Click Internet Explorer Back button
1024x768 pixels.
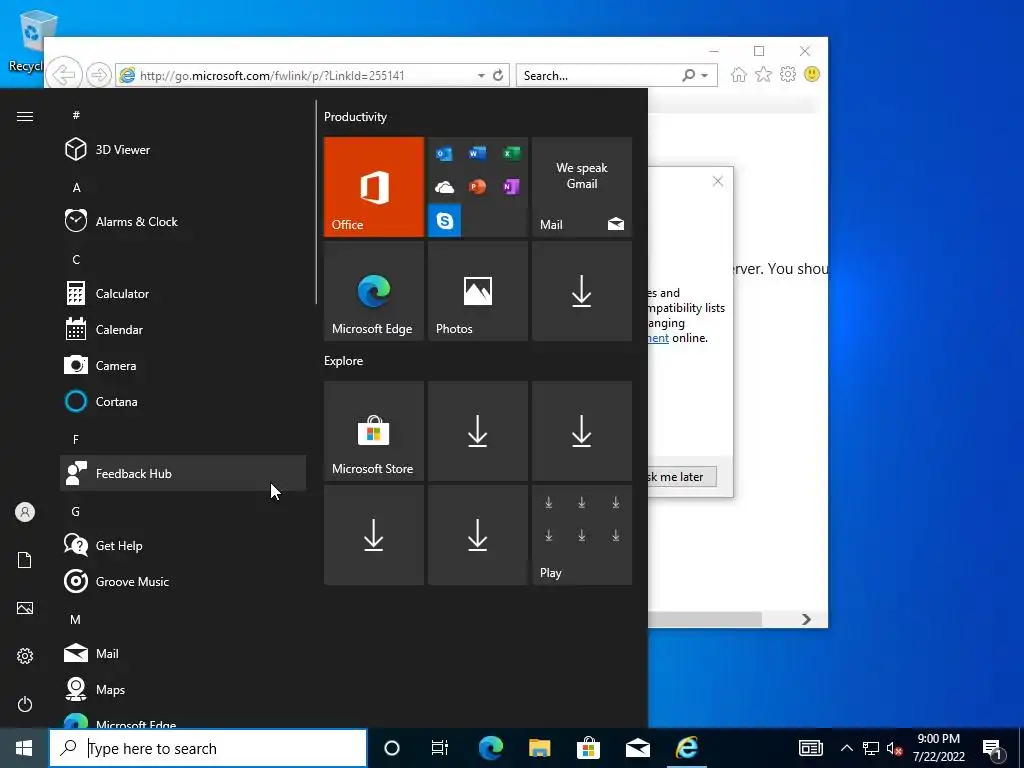pos(64,75)
